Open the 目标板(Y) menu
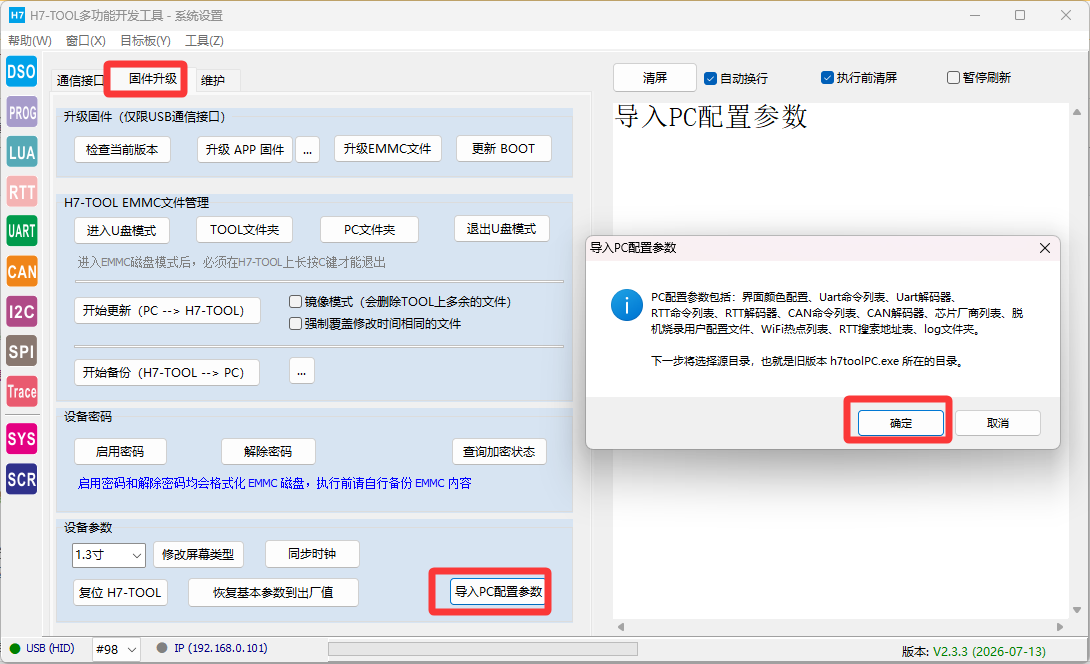Screen dimensions: 1090x664 (145, 41)
